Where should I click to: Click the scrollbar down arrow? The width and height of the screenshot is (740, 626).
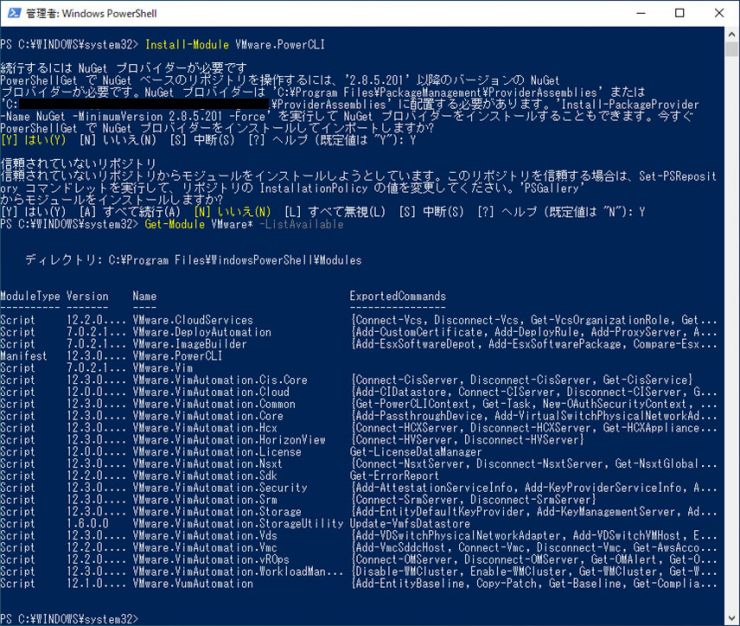pyautogui.click(x=732, y=618)
